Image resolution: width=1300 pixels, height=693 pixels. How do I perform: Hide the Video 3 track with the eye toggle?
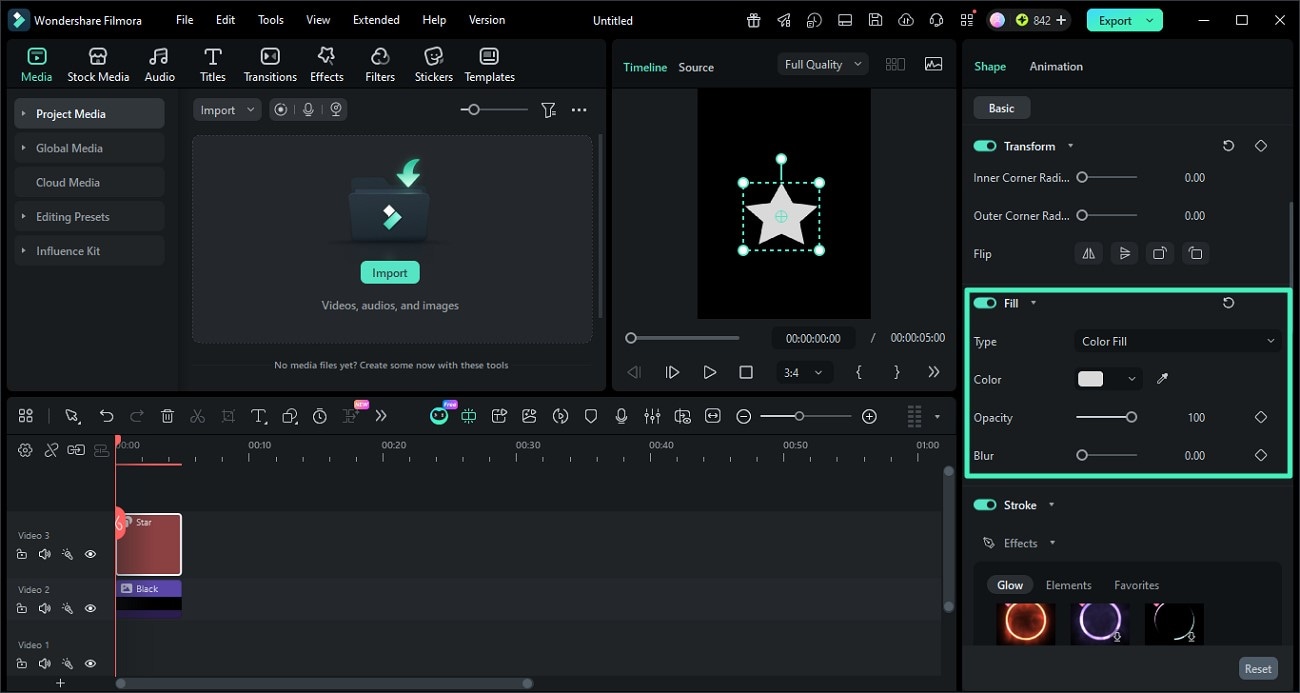point(90,554)
